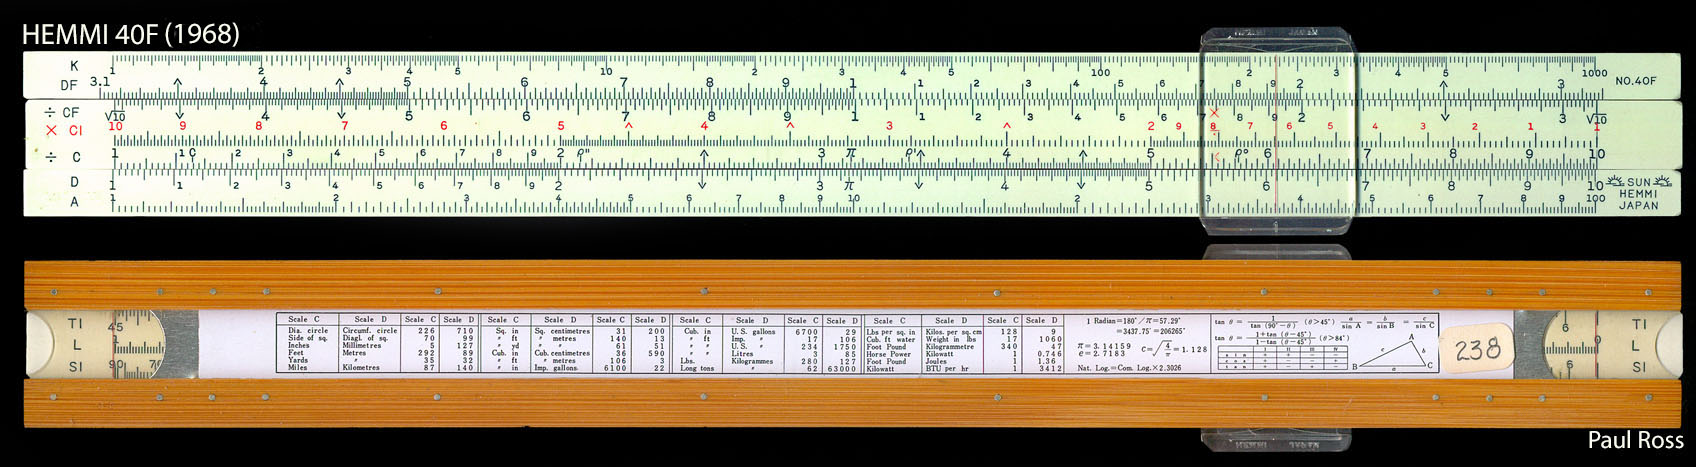Click the "e=2.7183" constant
The height and width of the screenshot is (467, 1696).
[1101, 353]
